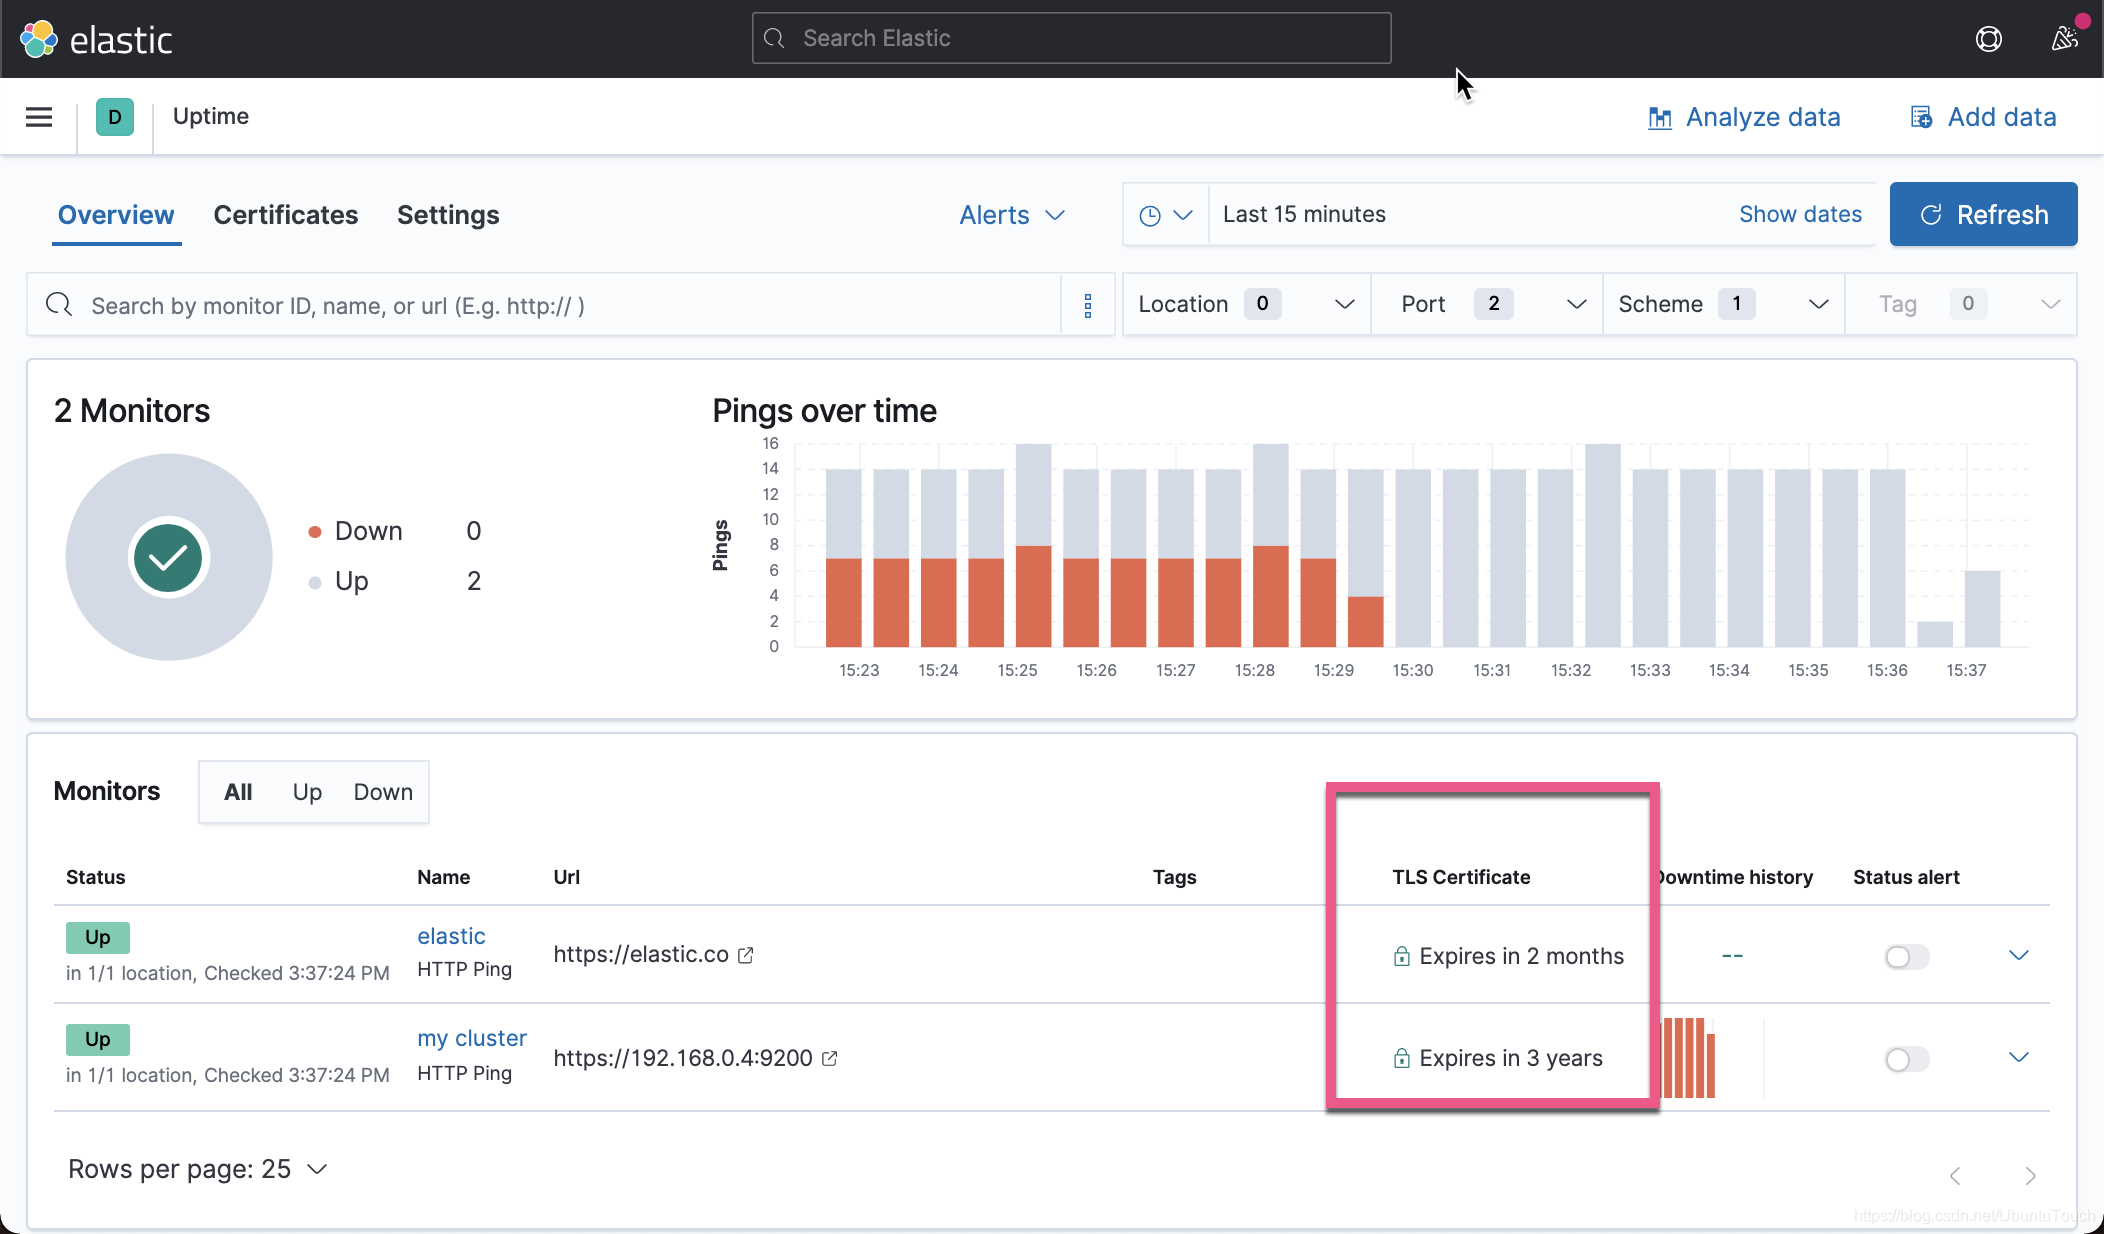The image size is (2104, 1234).
Task: Open the help menu lifebuoy icon
Action: (x=1988, y=39)
